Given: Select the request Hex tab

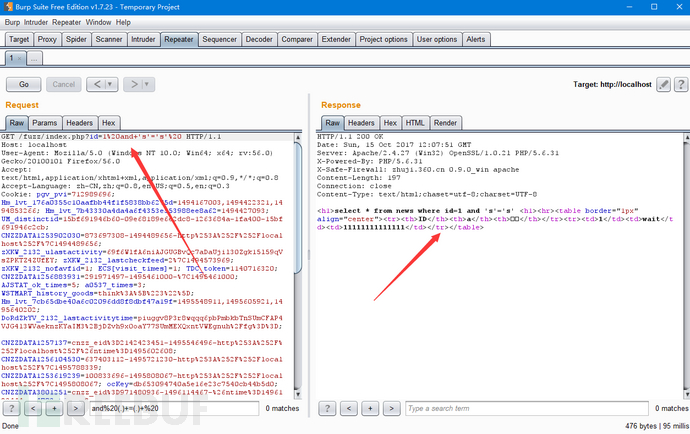Looking at the screenshot, I should click(109, 123).
